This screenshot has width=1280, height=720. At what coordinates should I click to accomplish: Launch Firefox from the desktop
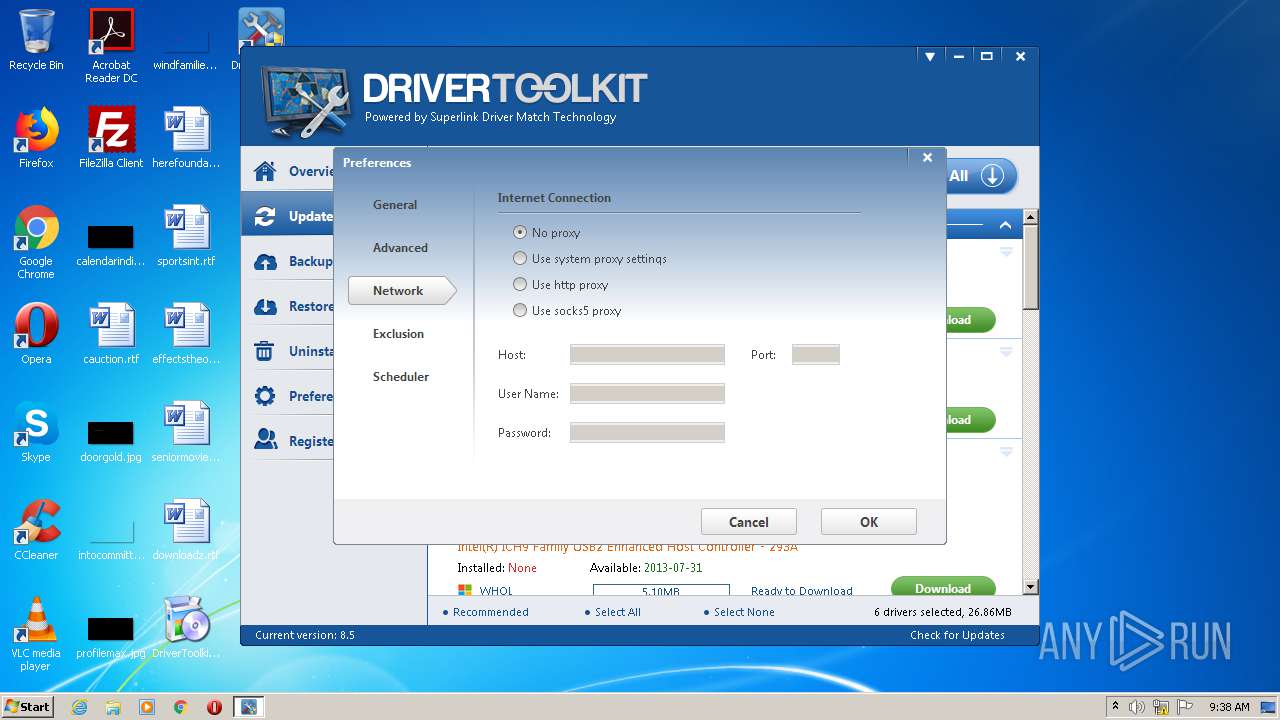click(36, 138)
